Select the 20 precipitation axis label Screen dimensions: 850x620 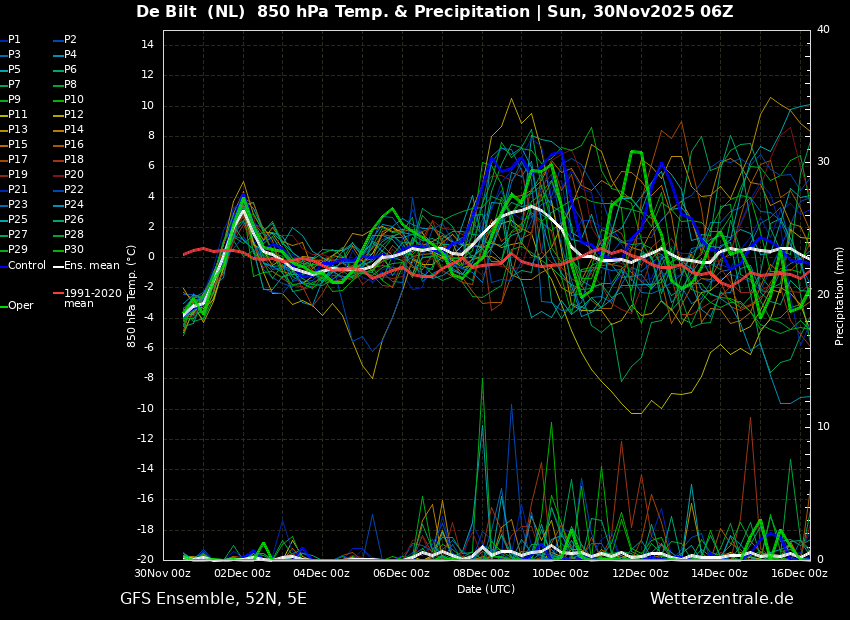(823, 294)
